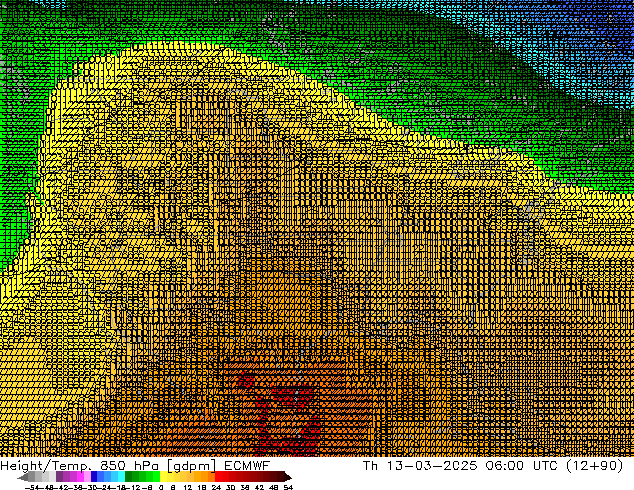Select the cyan swatch above label -18

(121, 476)
